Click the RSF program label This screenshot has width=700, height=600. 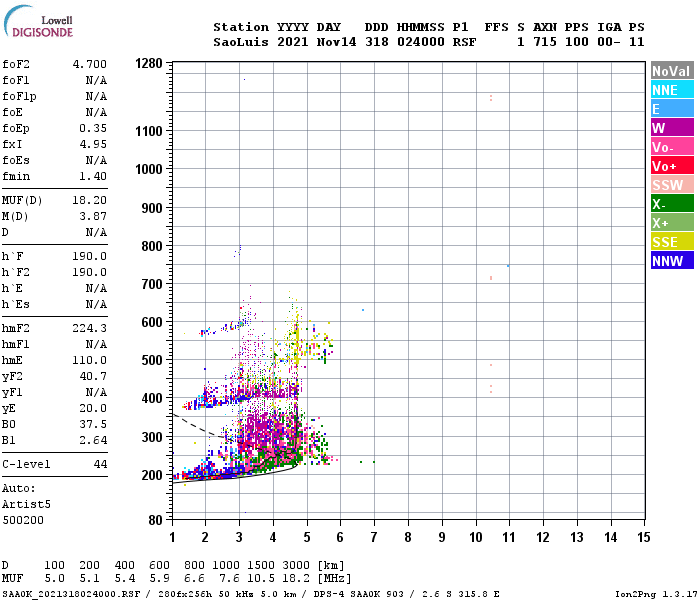(464, 42)
